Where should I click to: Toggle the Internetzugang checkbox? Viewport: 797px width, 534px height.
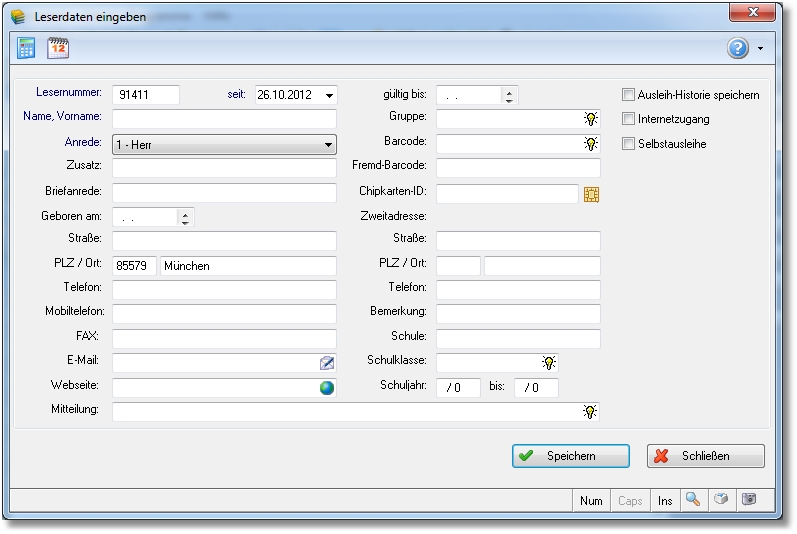tap(628, 119)
